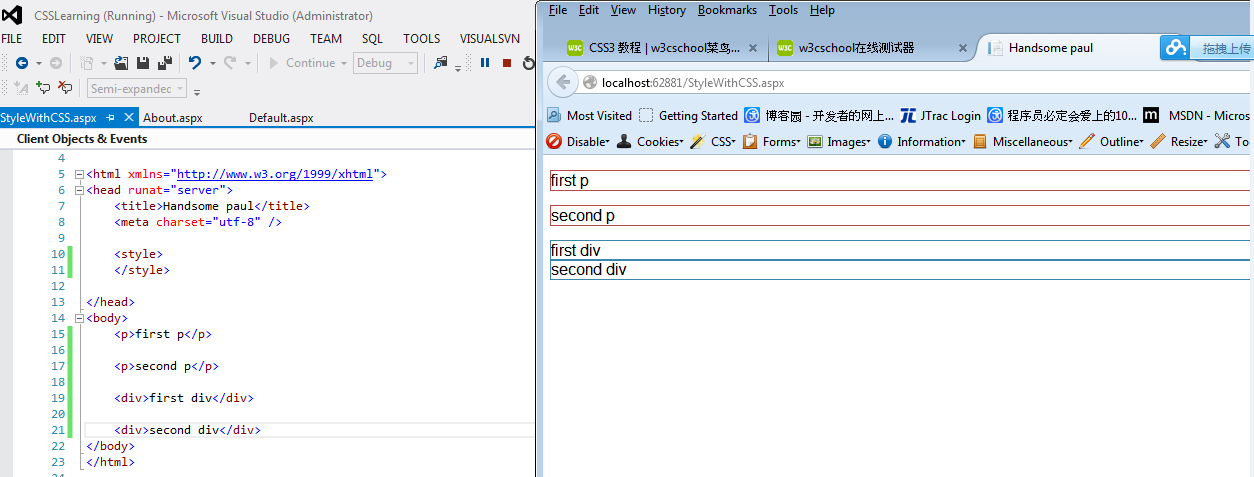Click the Restart debugging icon
Screen dimensions: 1254x477
tap(528, 63)
